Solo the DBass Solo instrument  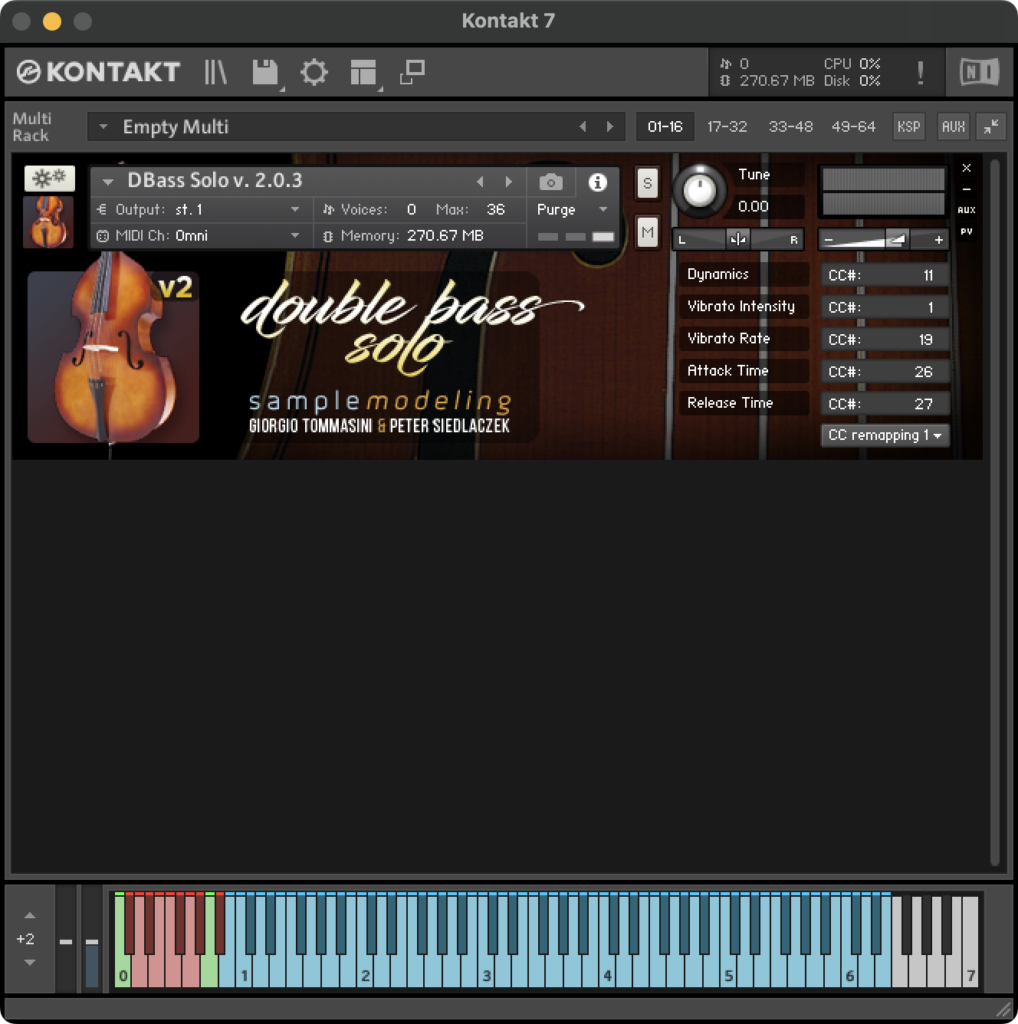[x=647, y=183]
